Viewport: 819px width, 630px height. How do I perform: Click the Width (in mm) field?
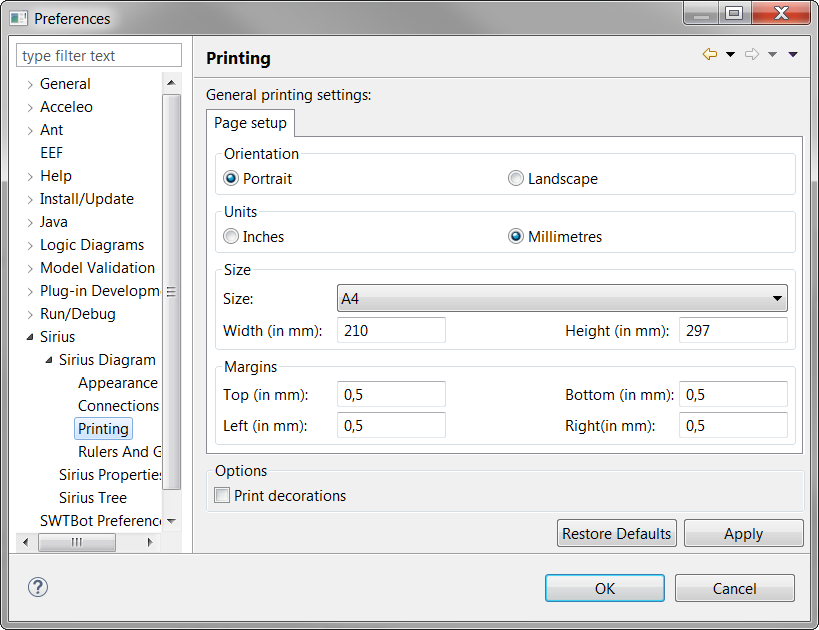(x=392, y=330)
